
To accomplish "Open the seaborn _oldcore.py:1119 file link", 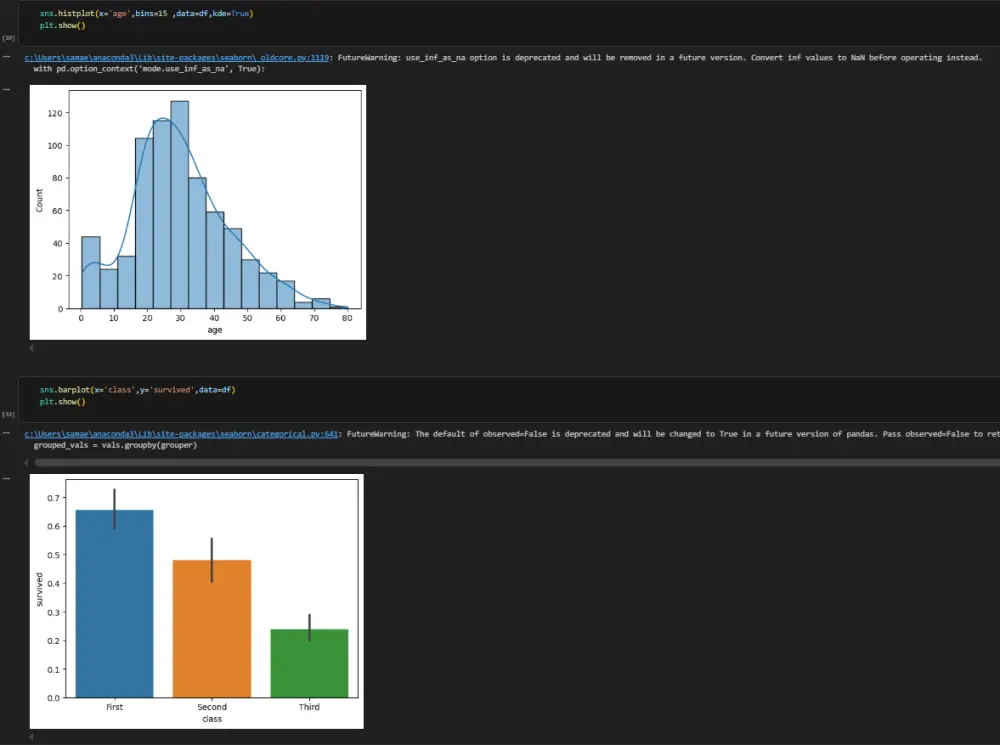I will pos(177,57).
